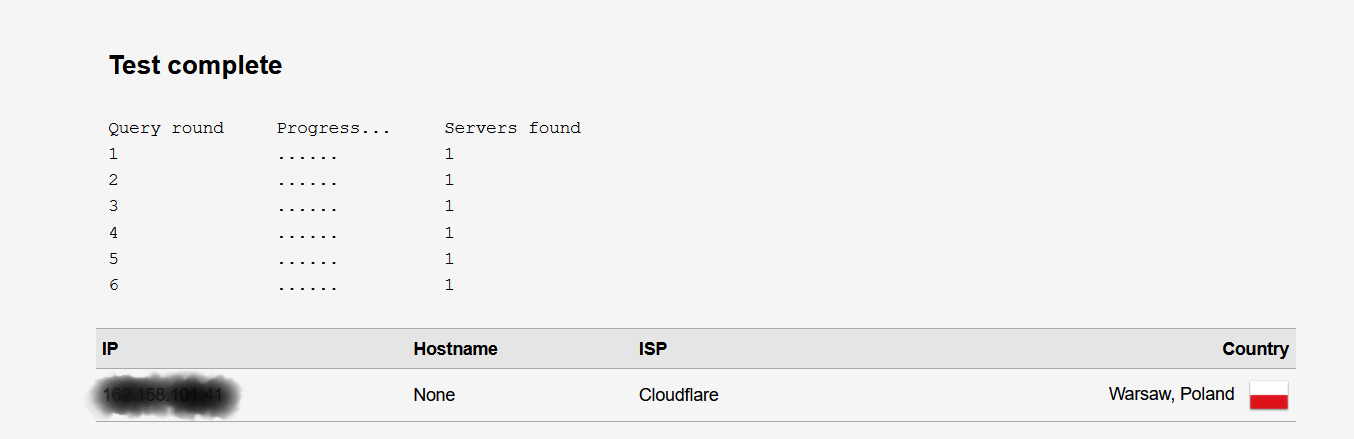Select the ISP column header
The height and width of the screenshot is (439, 1354).
pyautogui.click(x=653, y=349)
